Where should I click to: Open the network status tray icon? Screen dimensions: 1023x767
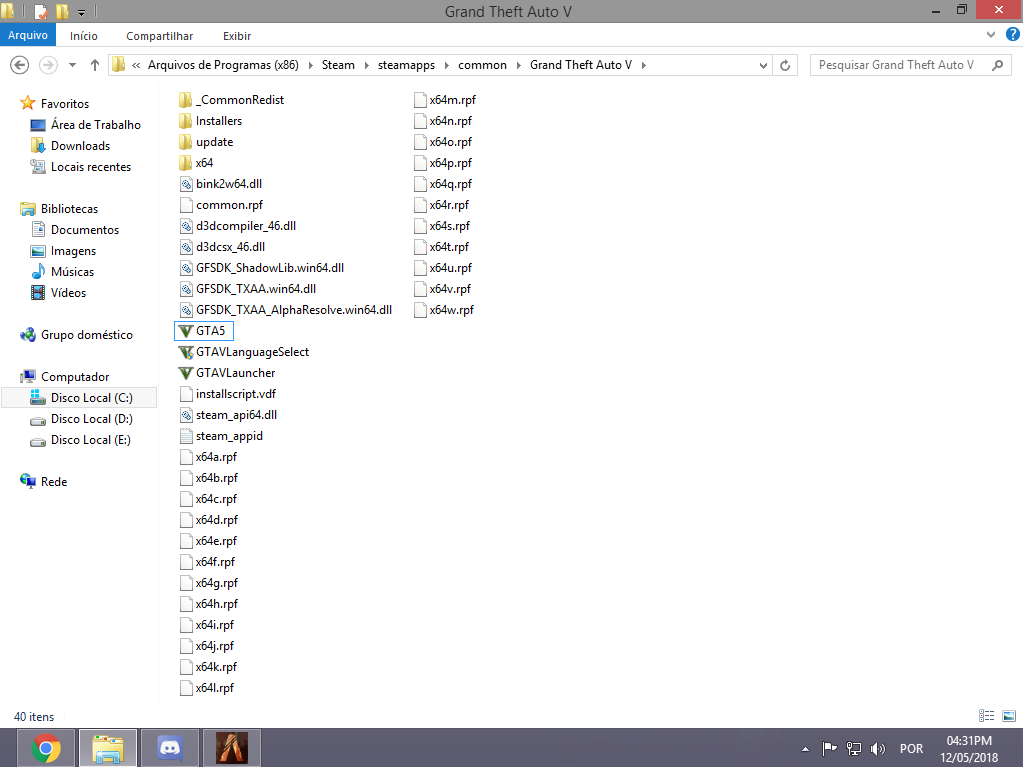[853, 749]
